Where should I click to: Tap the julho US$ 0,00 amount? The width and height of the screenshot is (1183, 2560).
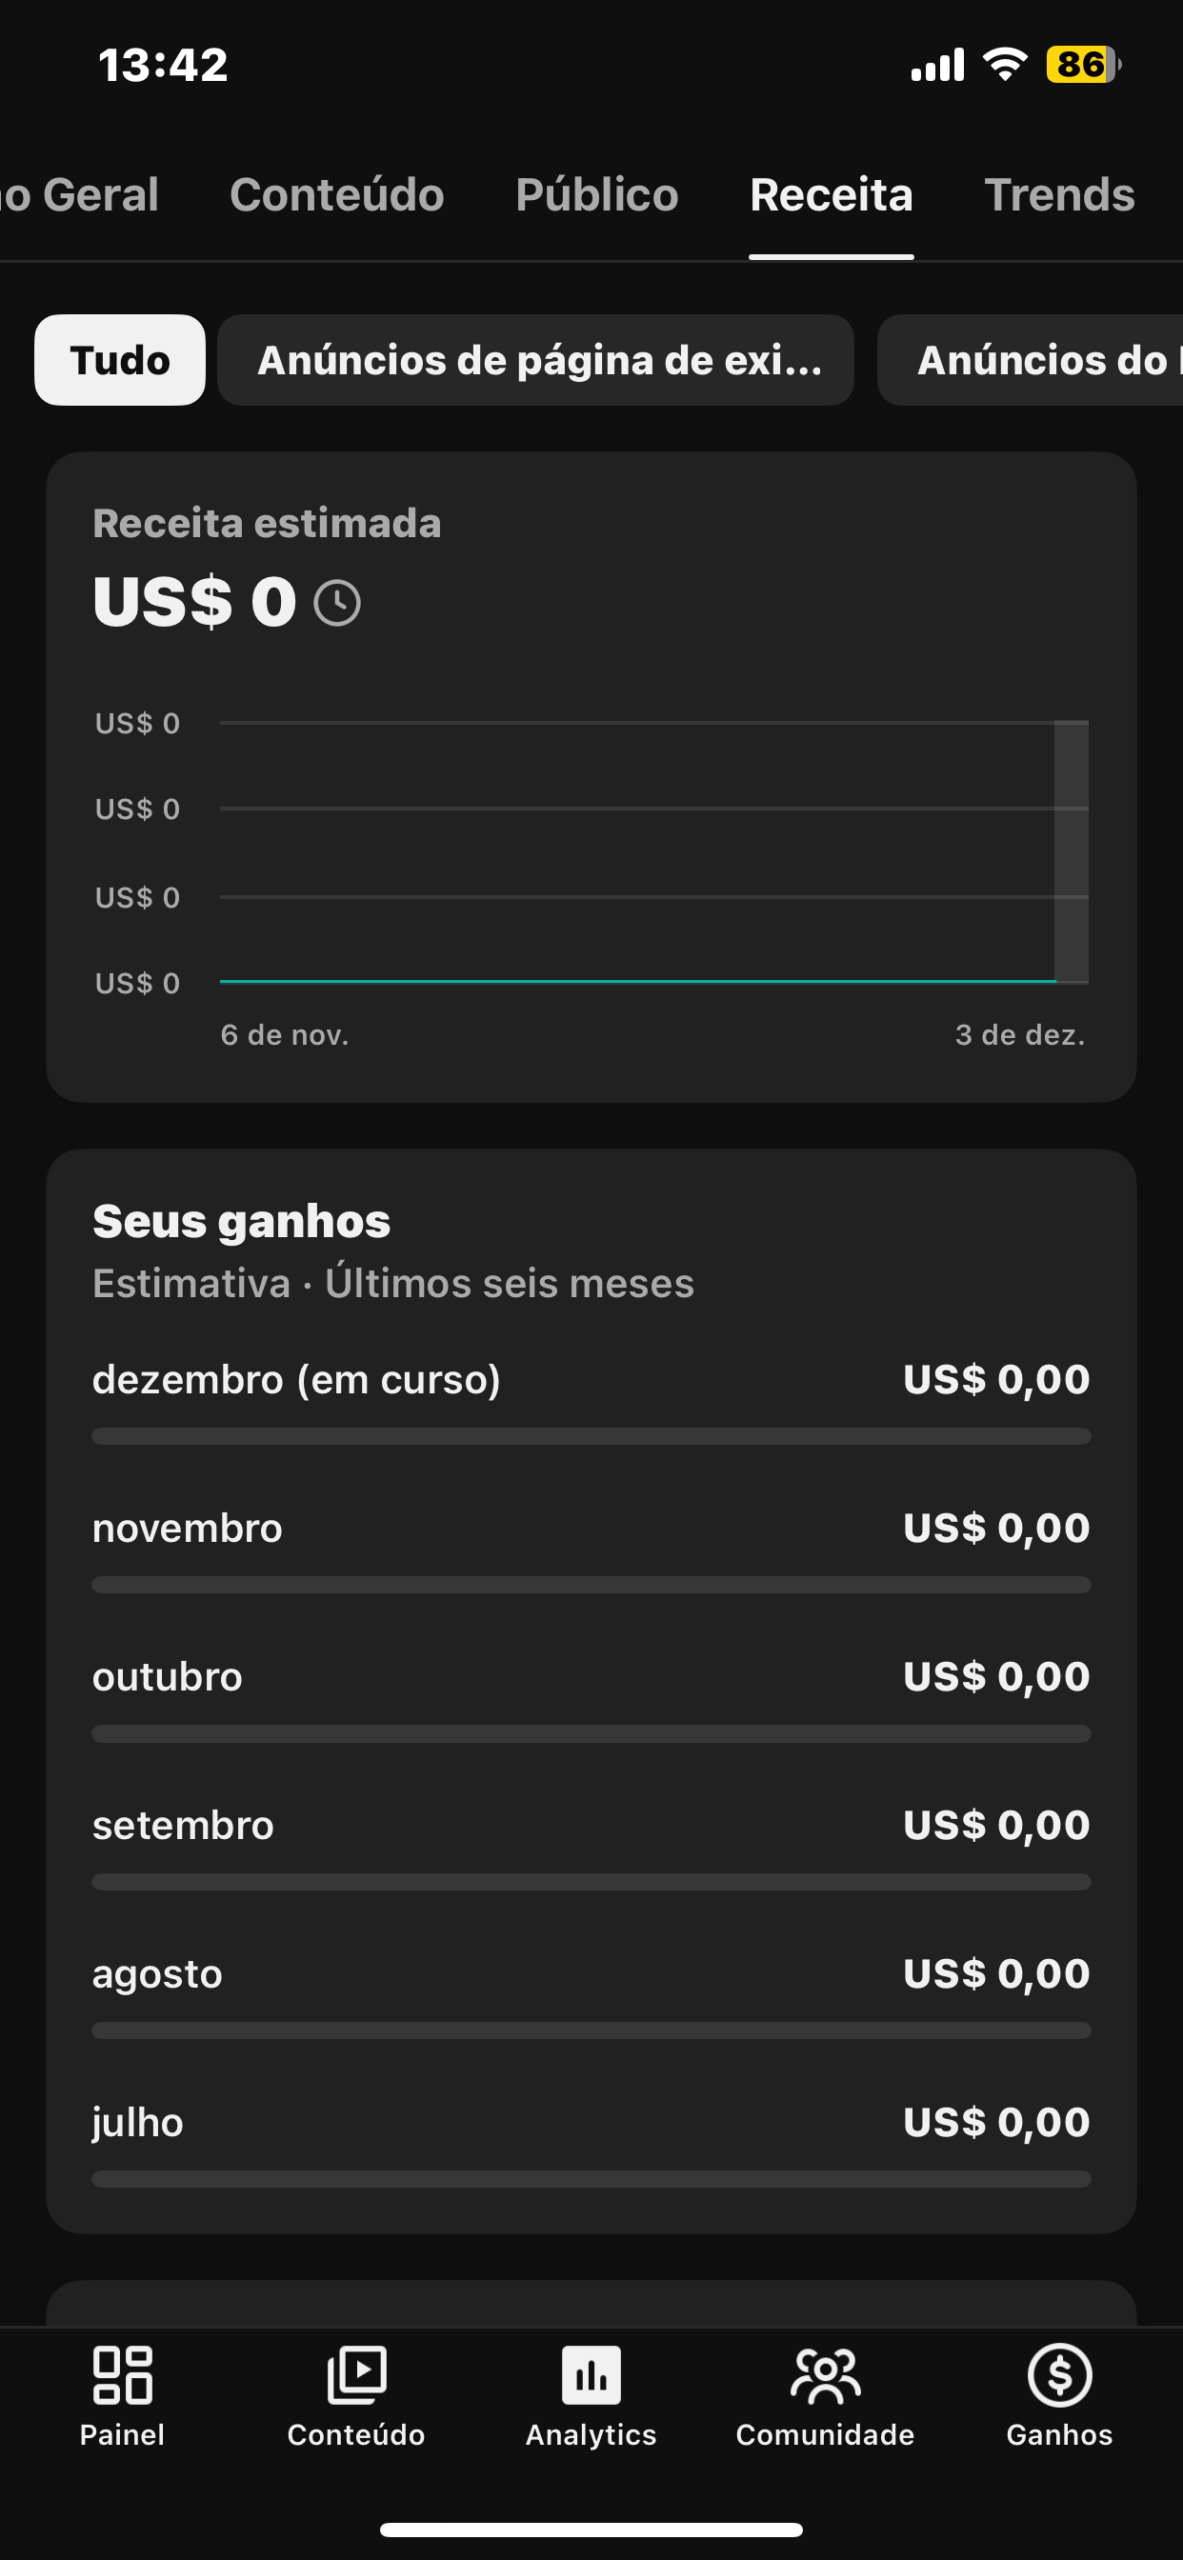[x=996, y=2122]
